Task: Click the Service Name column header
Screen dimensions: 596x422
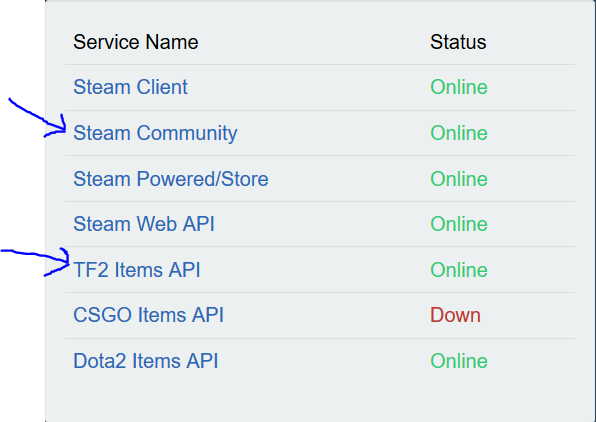Action: point(136,42)
